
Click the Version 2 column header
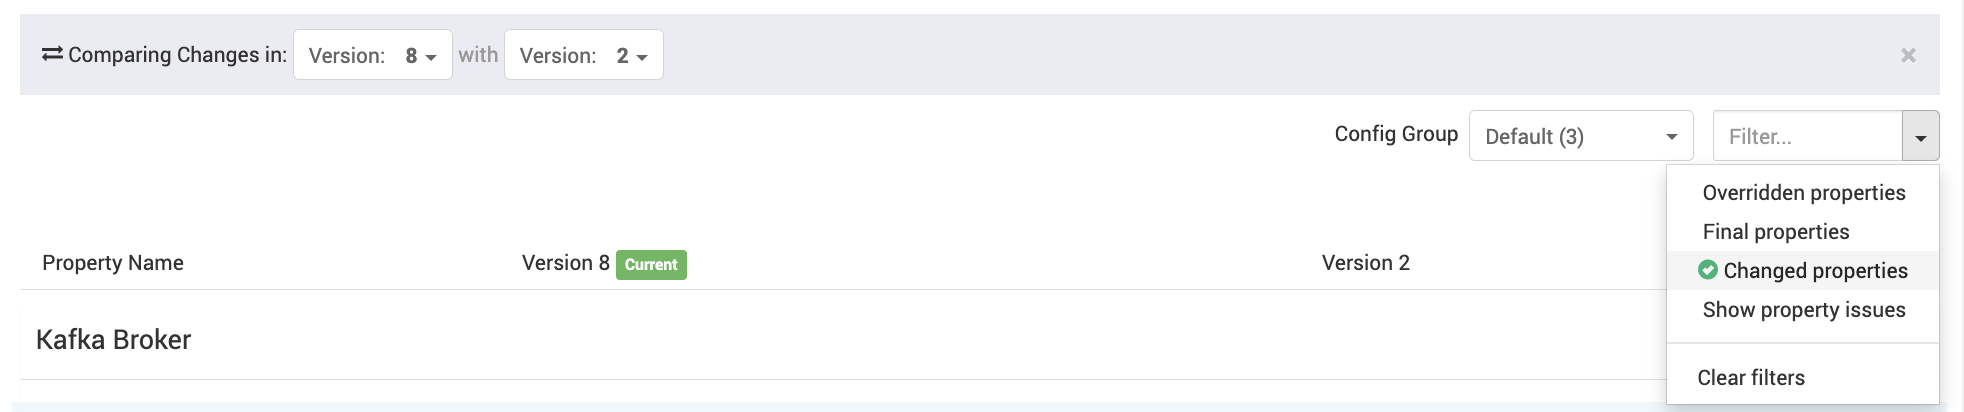[1366, 263]
